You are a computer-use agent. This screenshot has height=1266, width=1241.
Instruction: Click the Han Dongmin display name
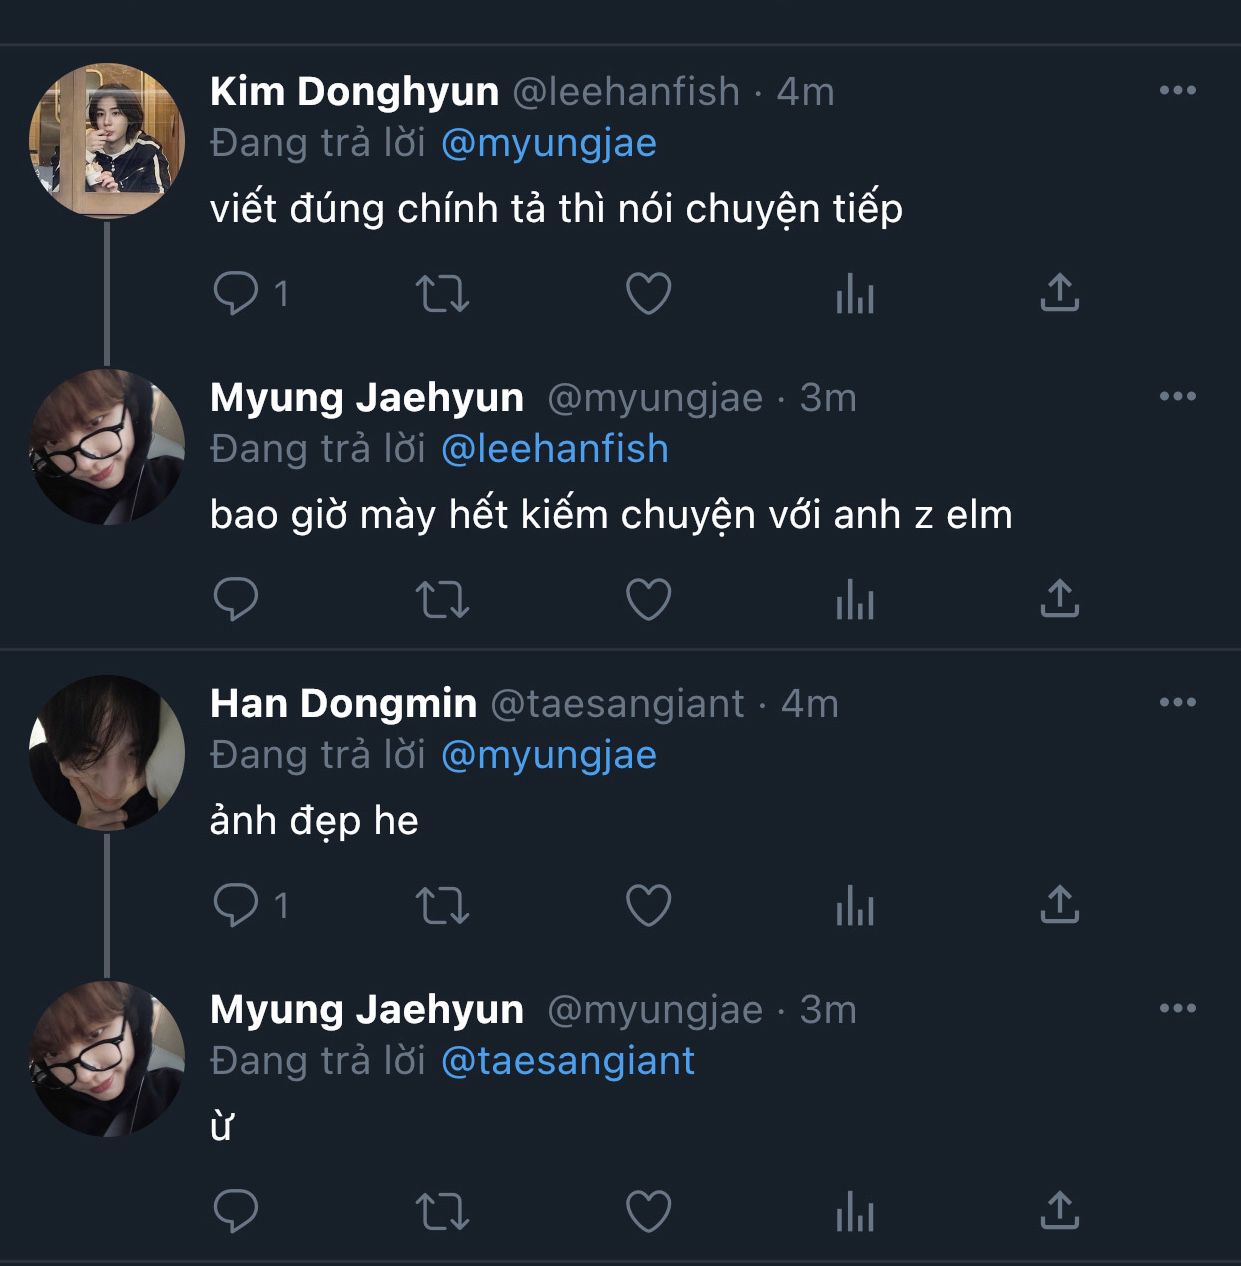[343, 704]
